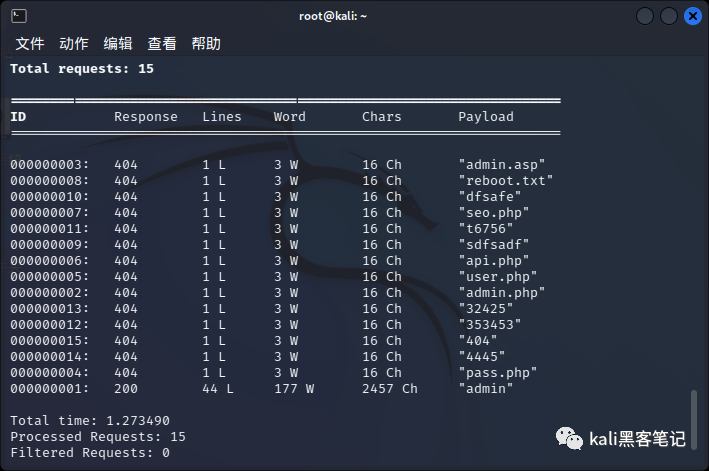Click the vertical scrollbar thumb
Image resolution: width=709 pixels, height=471 pixels.
click(694, 420)
